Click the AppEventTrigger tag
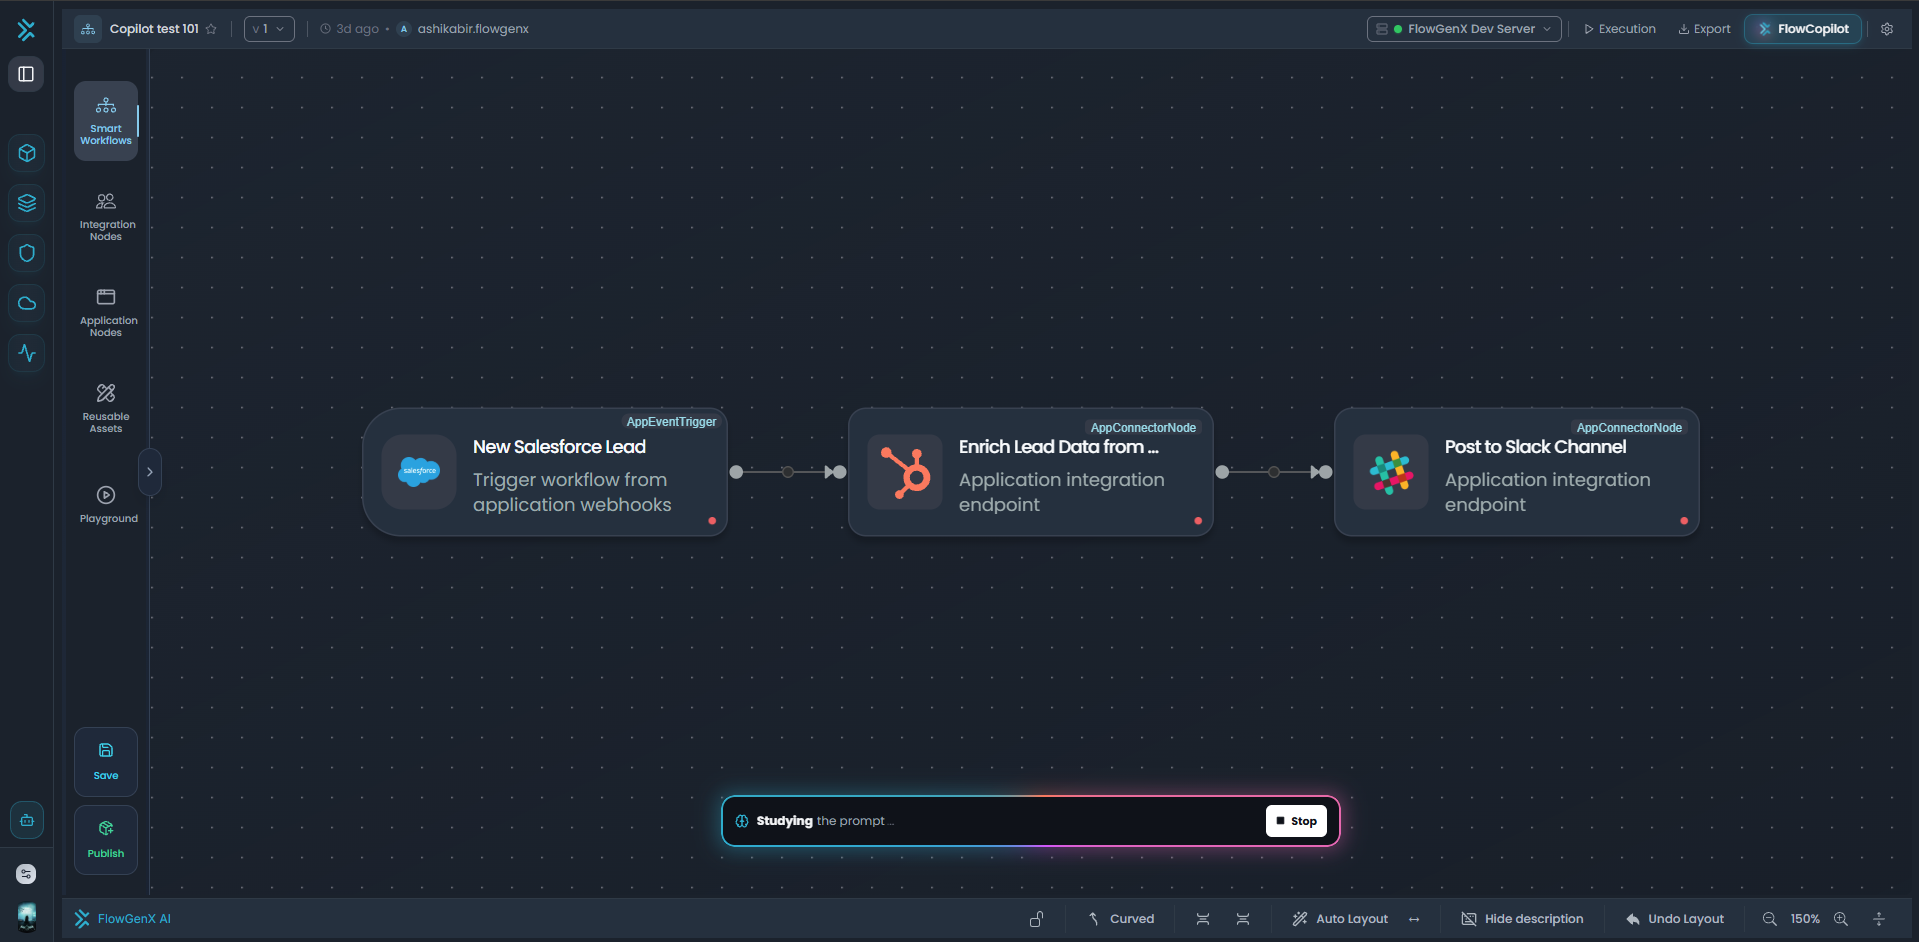 pyautogui.click(x=671, y=422)
